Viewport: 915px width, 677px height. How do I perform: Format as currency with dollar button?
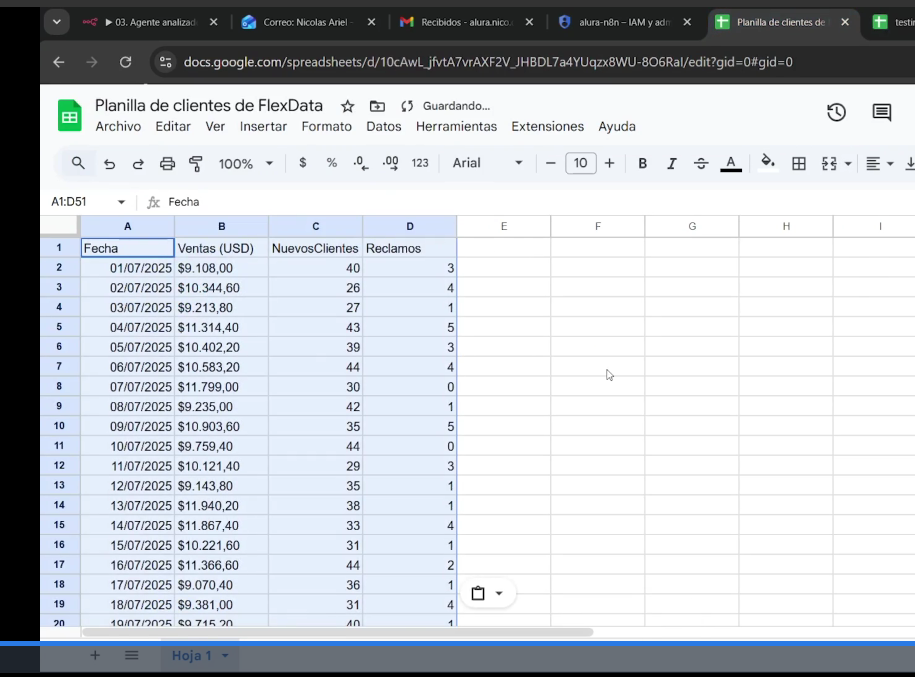(302, 163)
